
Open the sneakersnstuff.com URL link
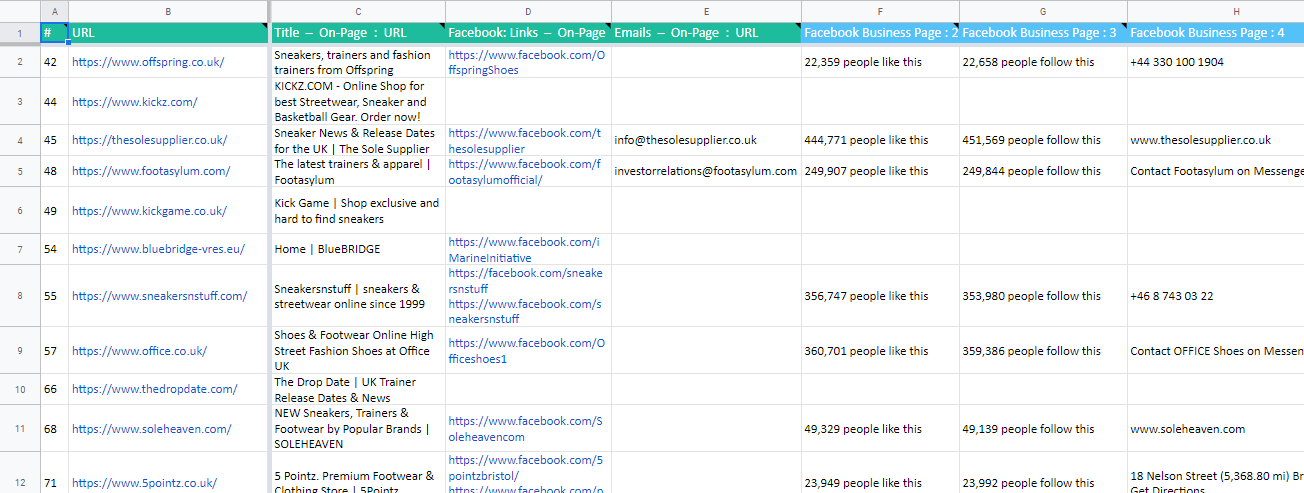159,296
